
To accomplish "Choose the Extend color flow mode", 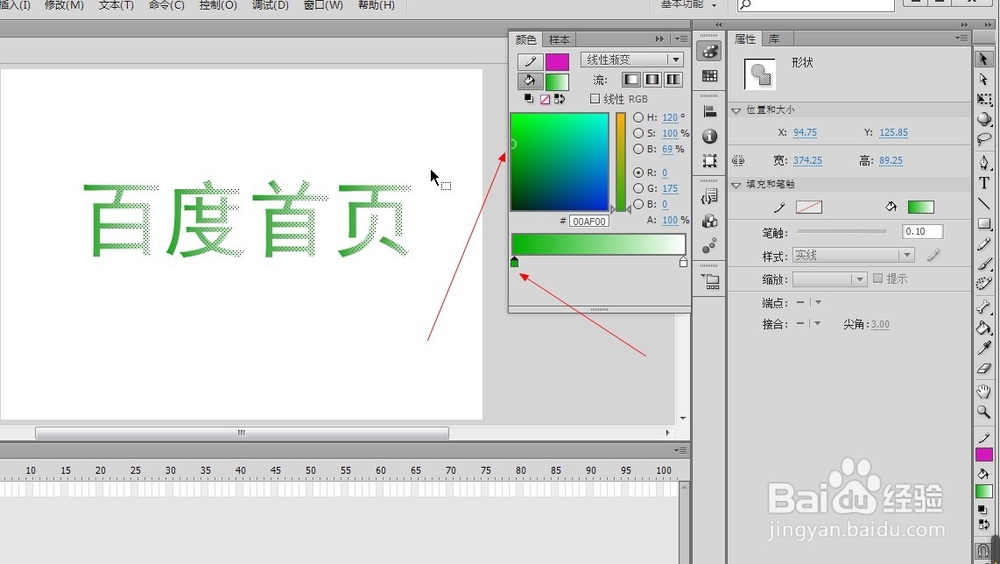I will (631, 79).
